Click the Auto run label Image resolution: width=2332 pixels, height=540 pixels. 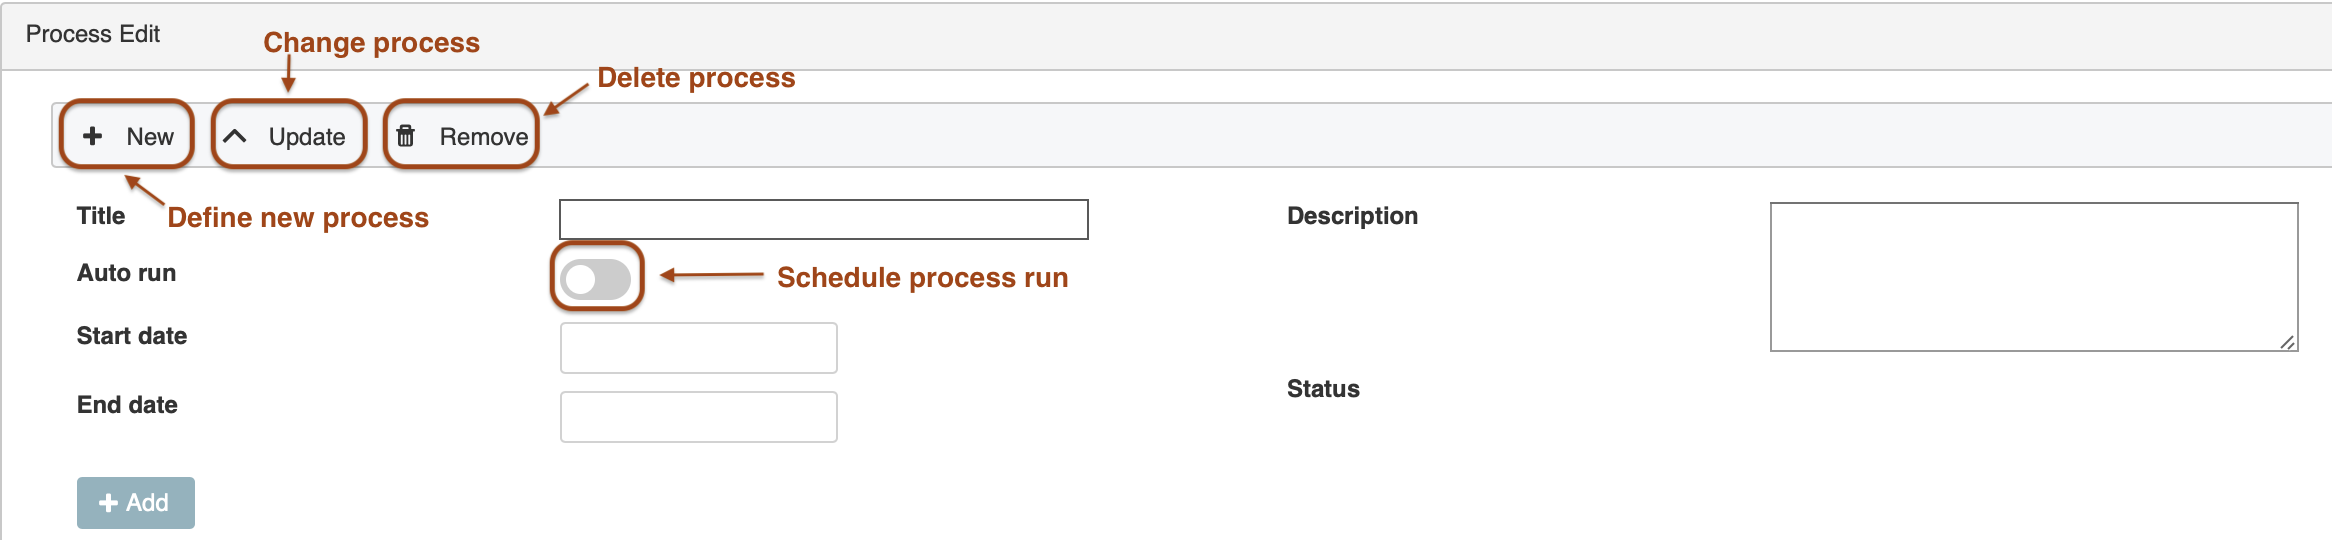126,273
